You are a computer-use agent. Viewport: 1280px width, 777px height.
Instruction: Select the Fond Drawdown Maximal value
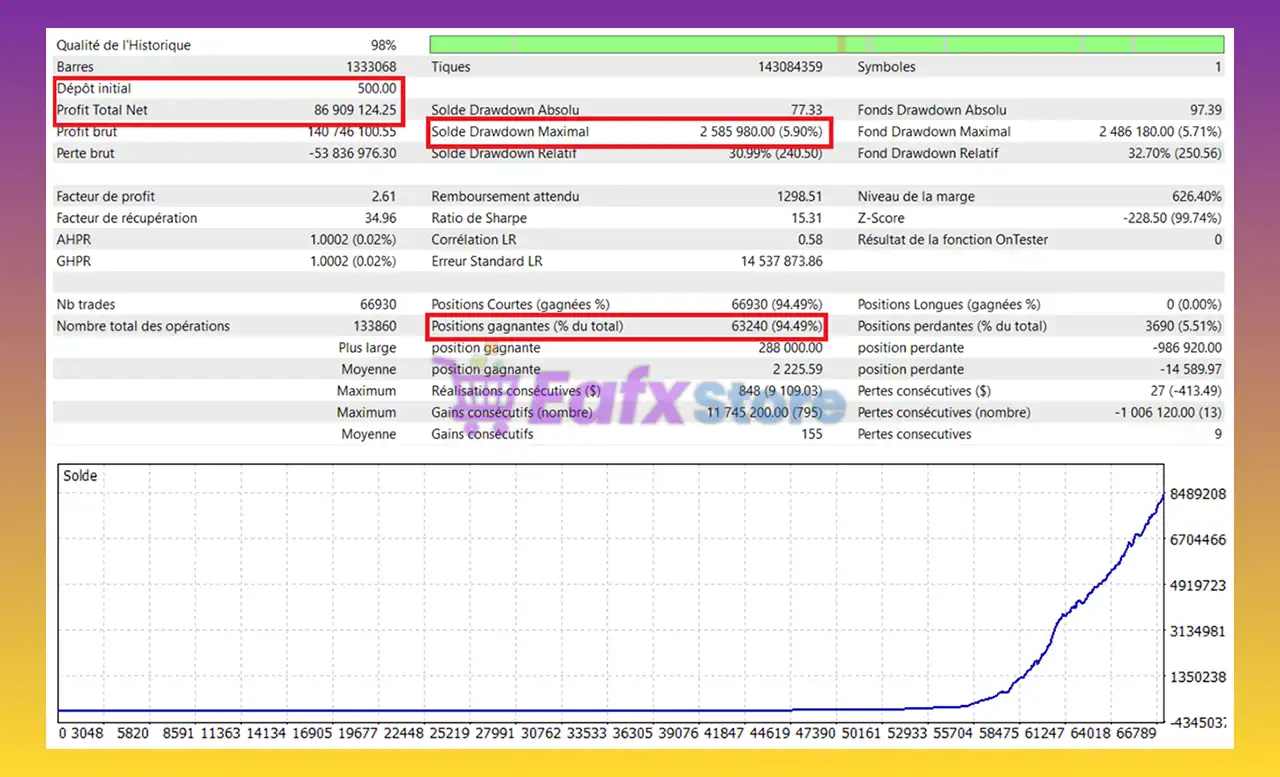click(1160, 132)
